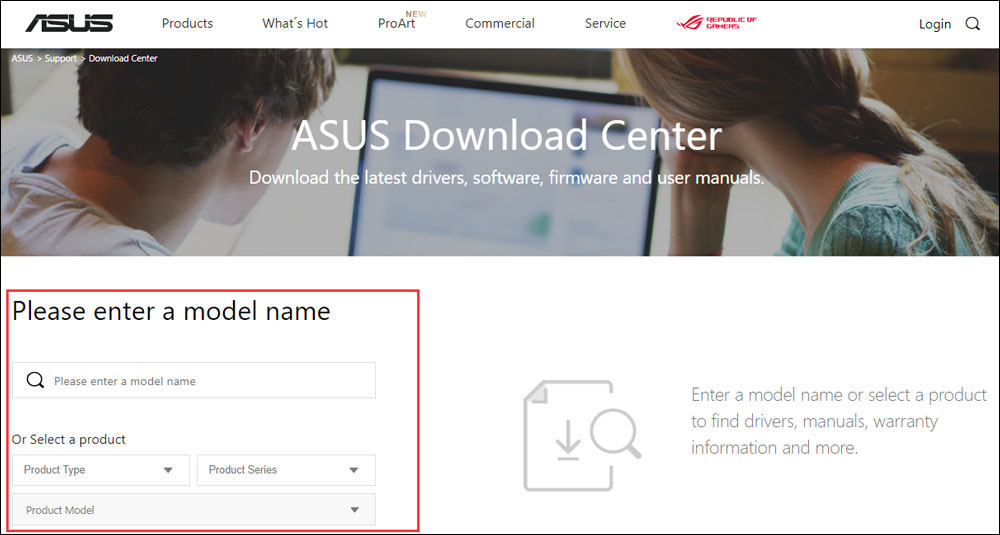The height and width of the screenshot is (535, 1000).
Task: Open the Service menu
Action: click(605, 24)
